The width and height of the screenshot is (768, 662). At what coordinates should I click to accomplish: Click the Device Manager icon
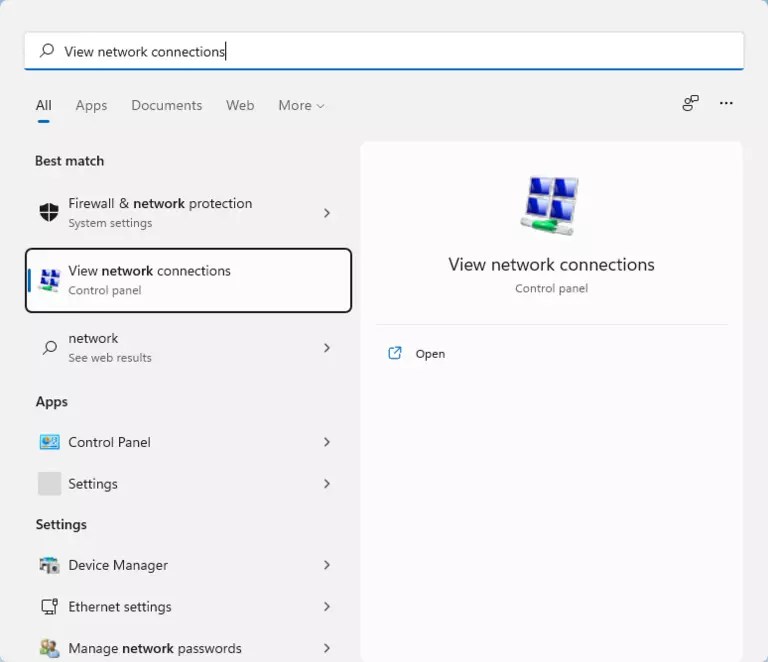pos(49,565)
